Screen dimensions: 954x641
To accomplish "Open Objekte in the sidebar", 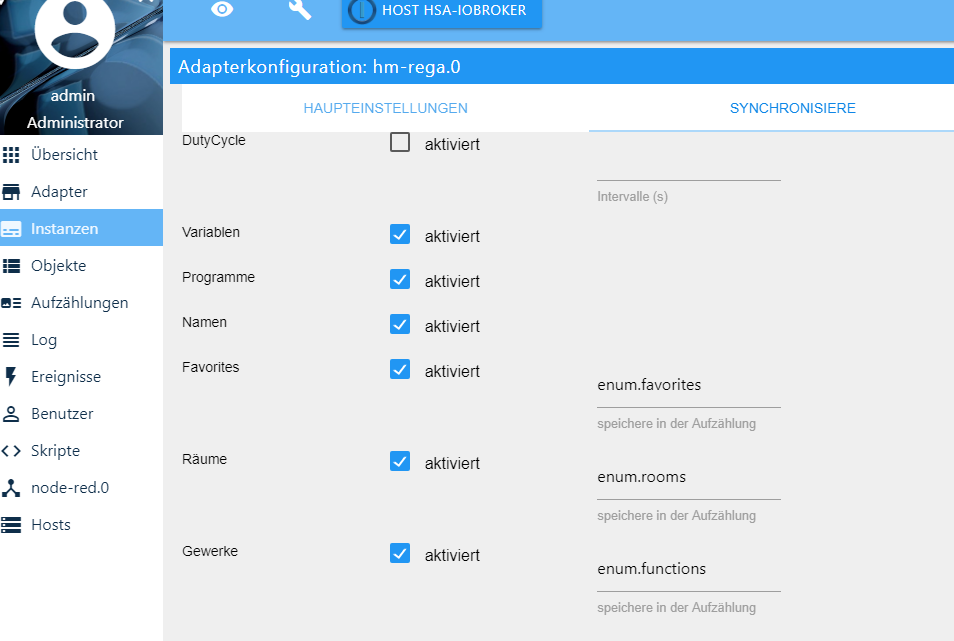I will [x=82, y=266].
